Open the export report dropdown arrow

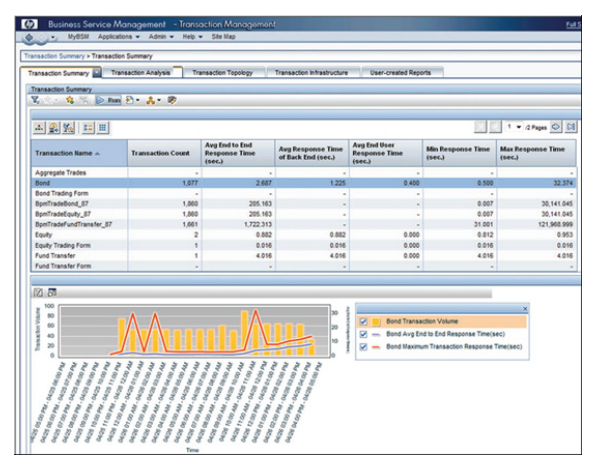coord(137,100)
